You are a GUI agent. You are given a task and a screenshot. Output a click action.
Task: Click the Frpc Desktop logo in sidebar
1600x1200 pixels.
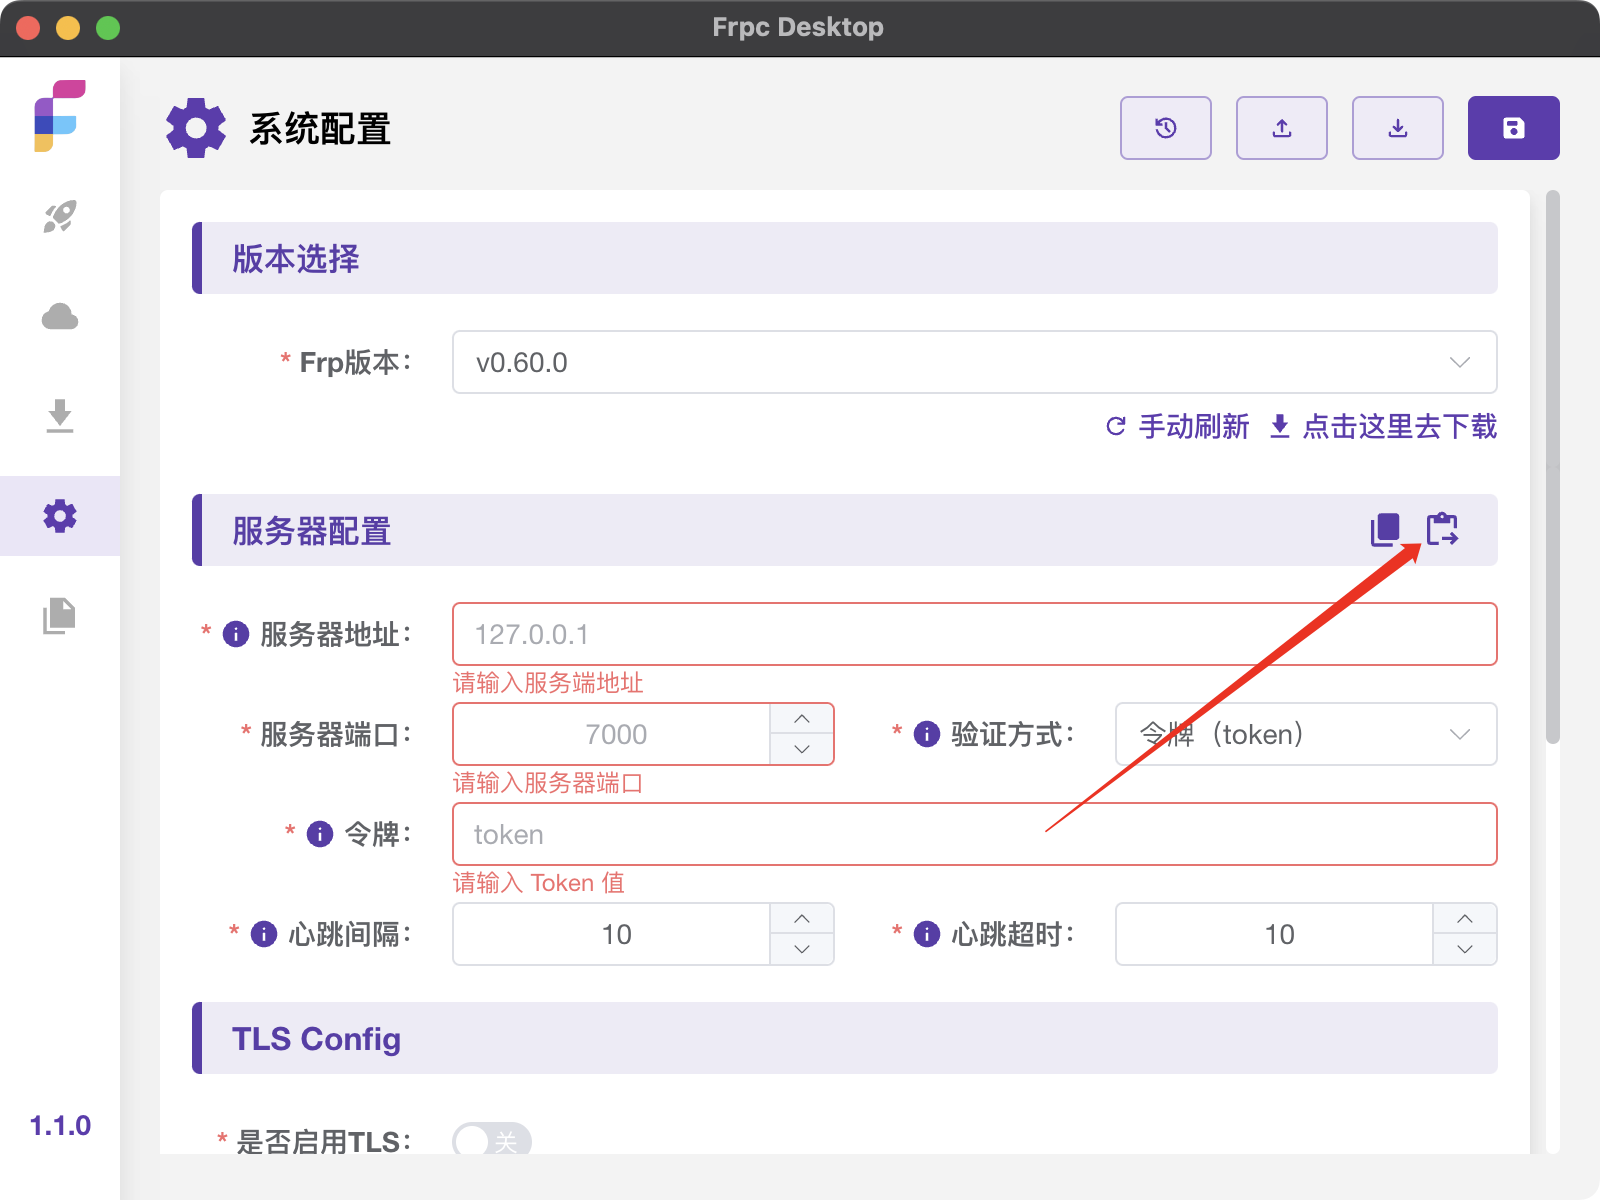coord(60,116)
